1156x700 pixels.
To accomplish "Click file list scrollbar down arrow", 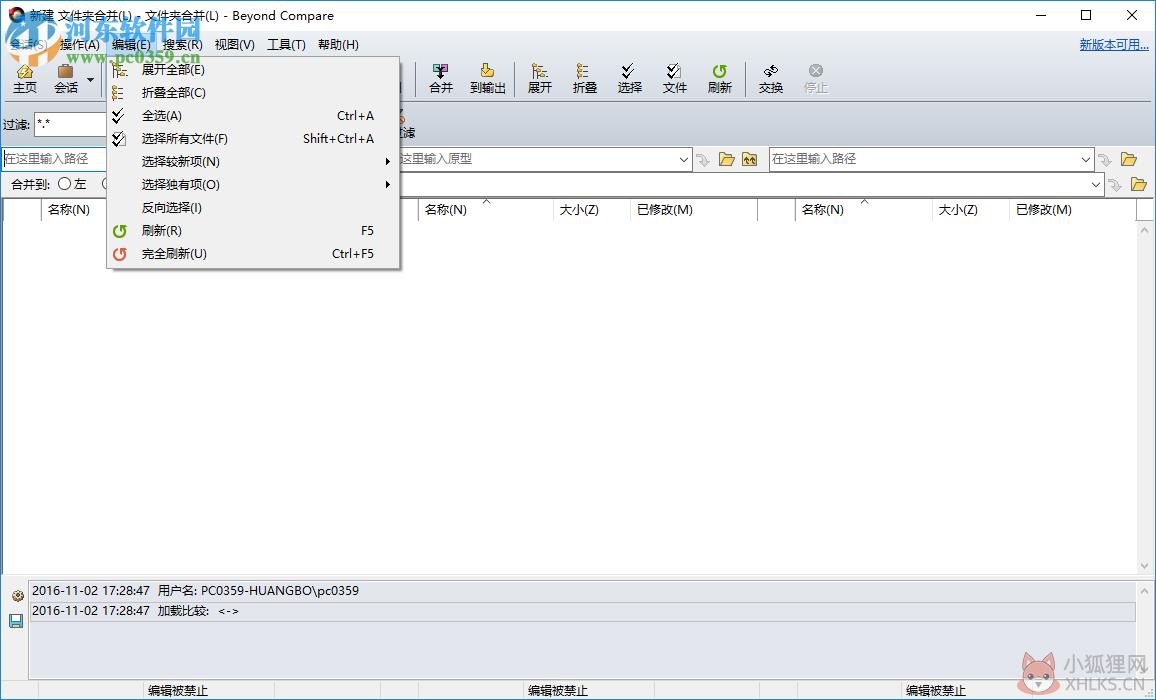I will 1144,566.
